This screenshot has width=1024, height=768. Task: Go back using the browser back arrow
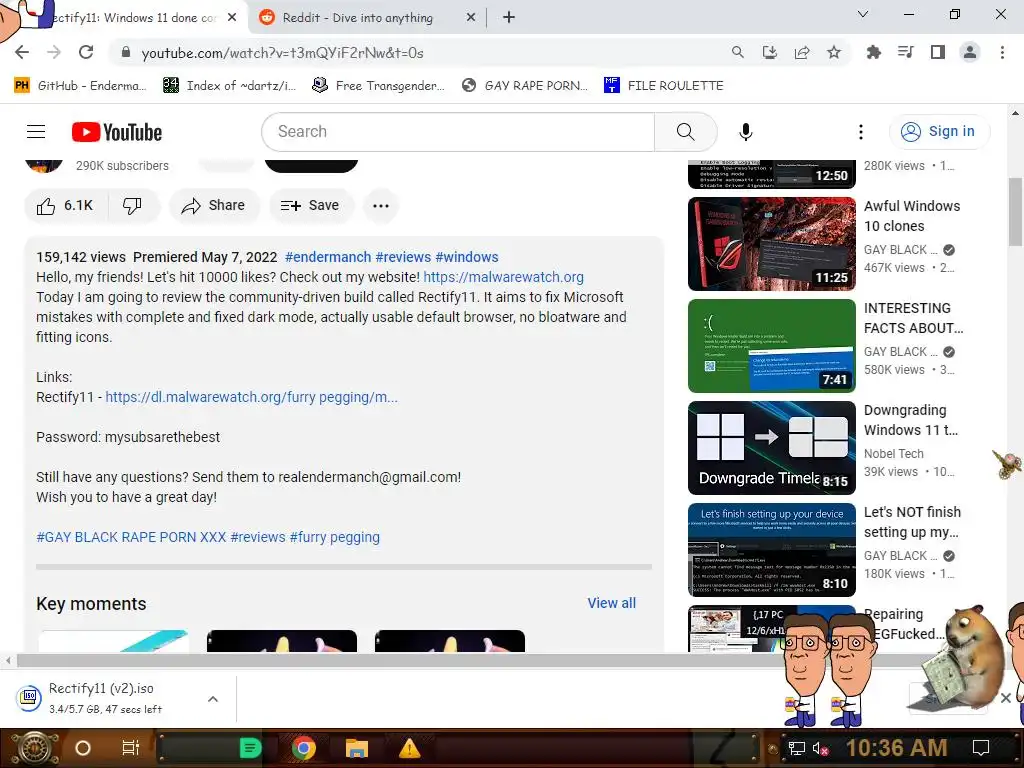(22, 52)
